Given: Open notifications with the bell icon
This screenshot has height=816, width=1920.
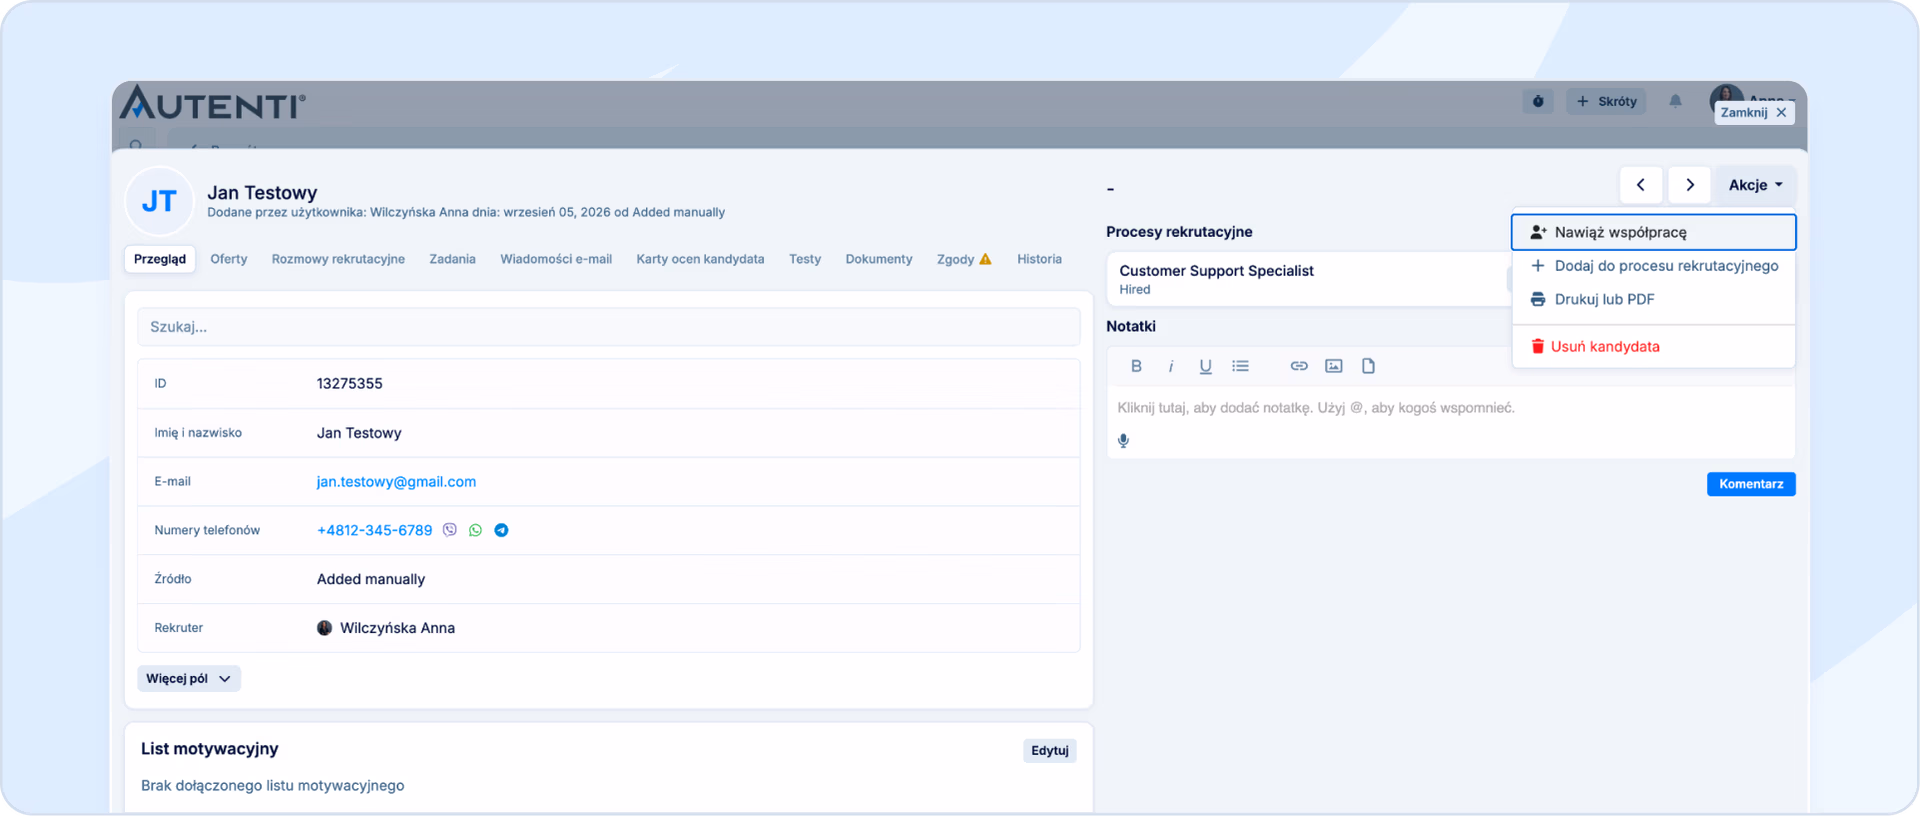Looking at the screenshot, I should point(1675,101).
